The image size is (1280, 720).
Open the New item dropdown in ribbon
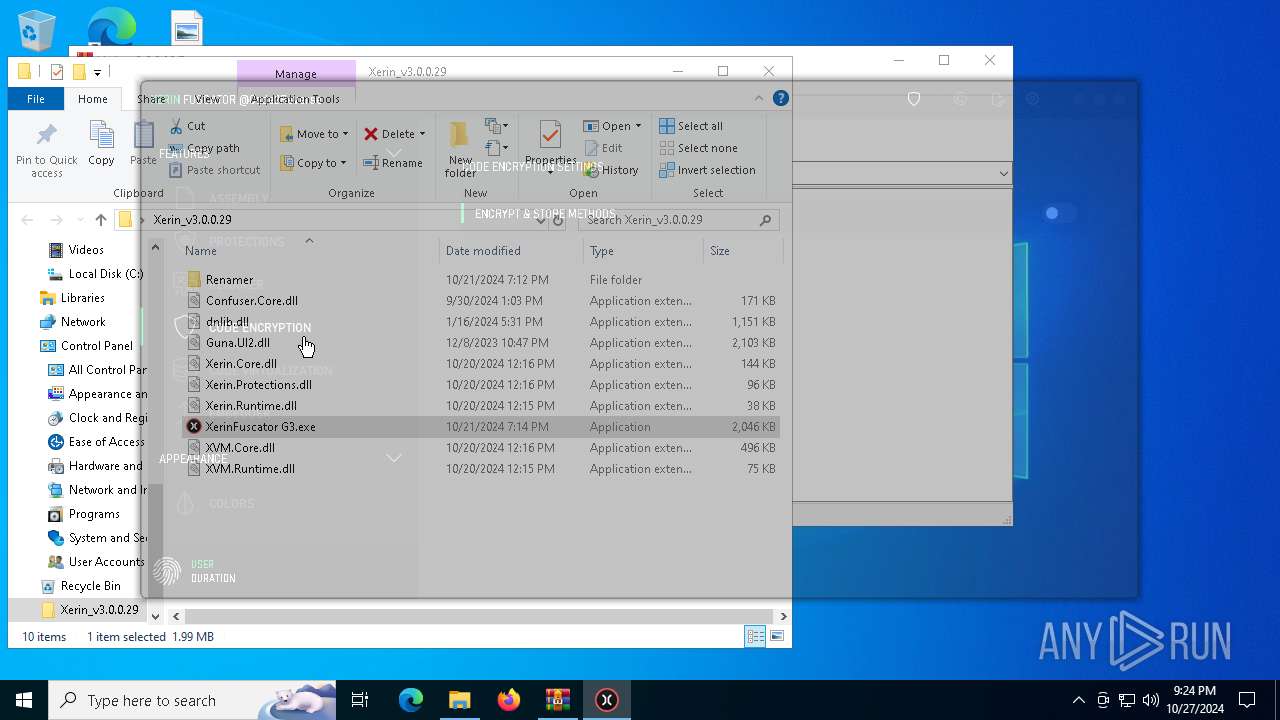(x=497, y=126)
